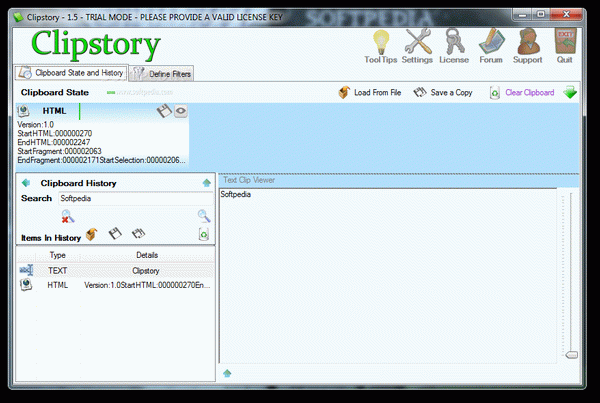600x403 pixels.
Task: Click the HTML format icon in Clipboard State
Action: click(x=24, y=111)
